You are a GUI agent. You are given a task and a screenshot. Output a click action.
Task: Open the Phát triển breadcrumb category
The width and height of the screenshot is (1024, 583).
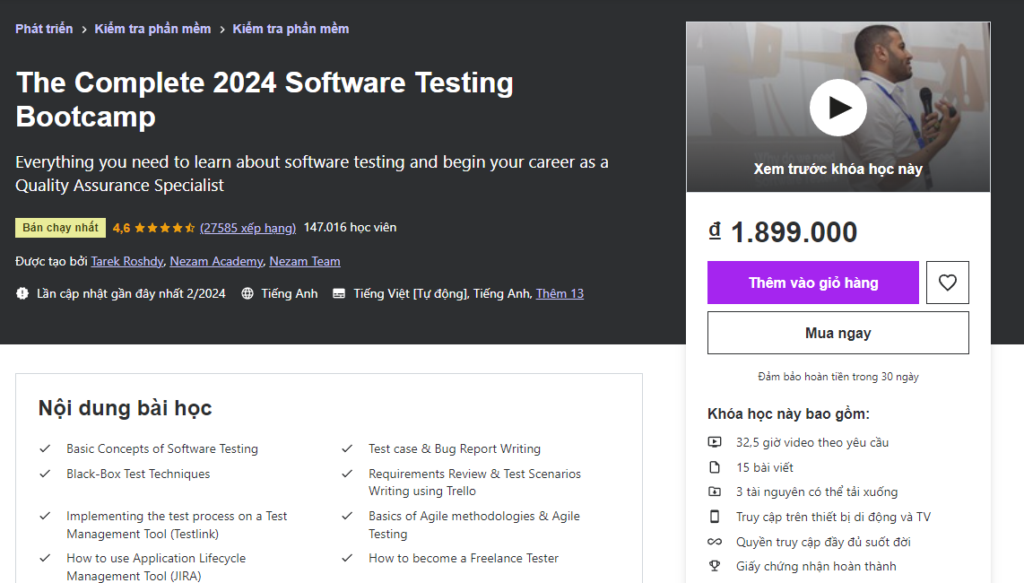coord(44,29)
